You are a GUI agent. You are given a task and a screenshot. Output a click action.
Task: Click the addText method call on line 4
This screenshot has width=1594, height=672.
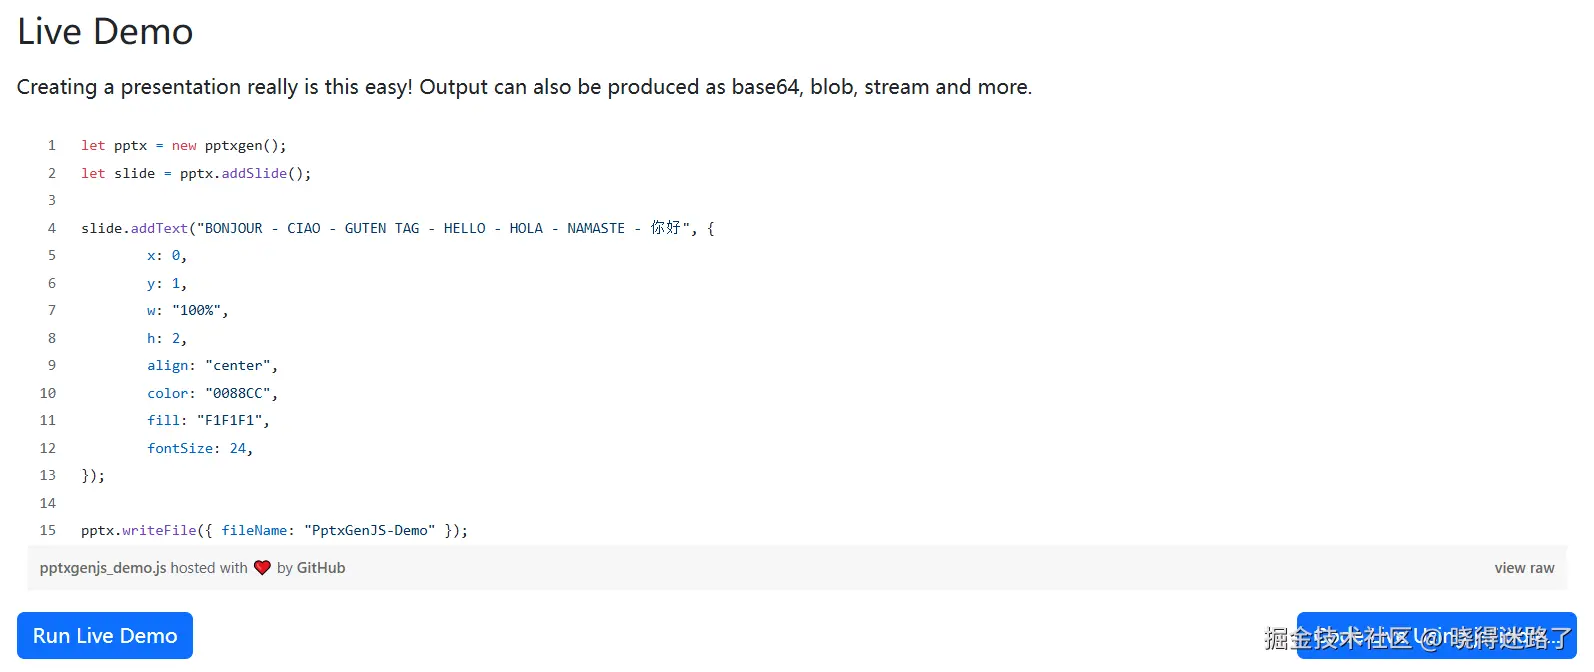point(159,227)
